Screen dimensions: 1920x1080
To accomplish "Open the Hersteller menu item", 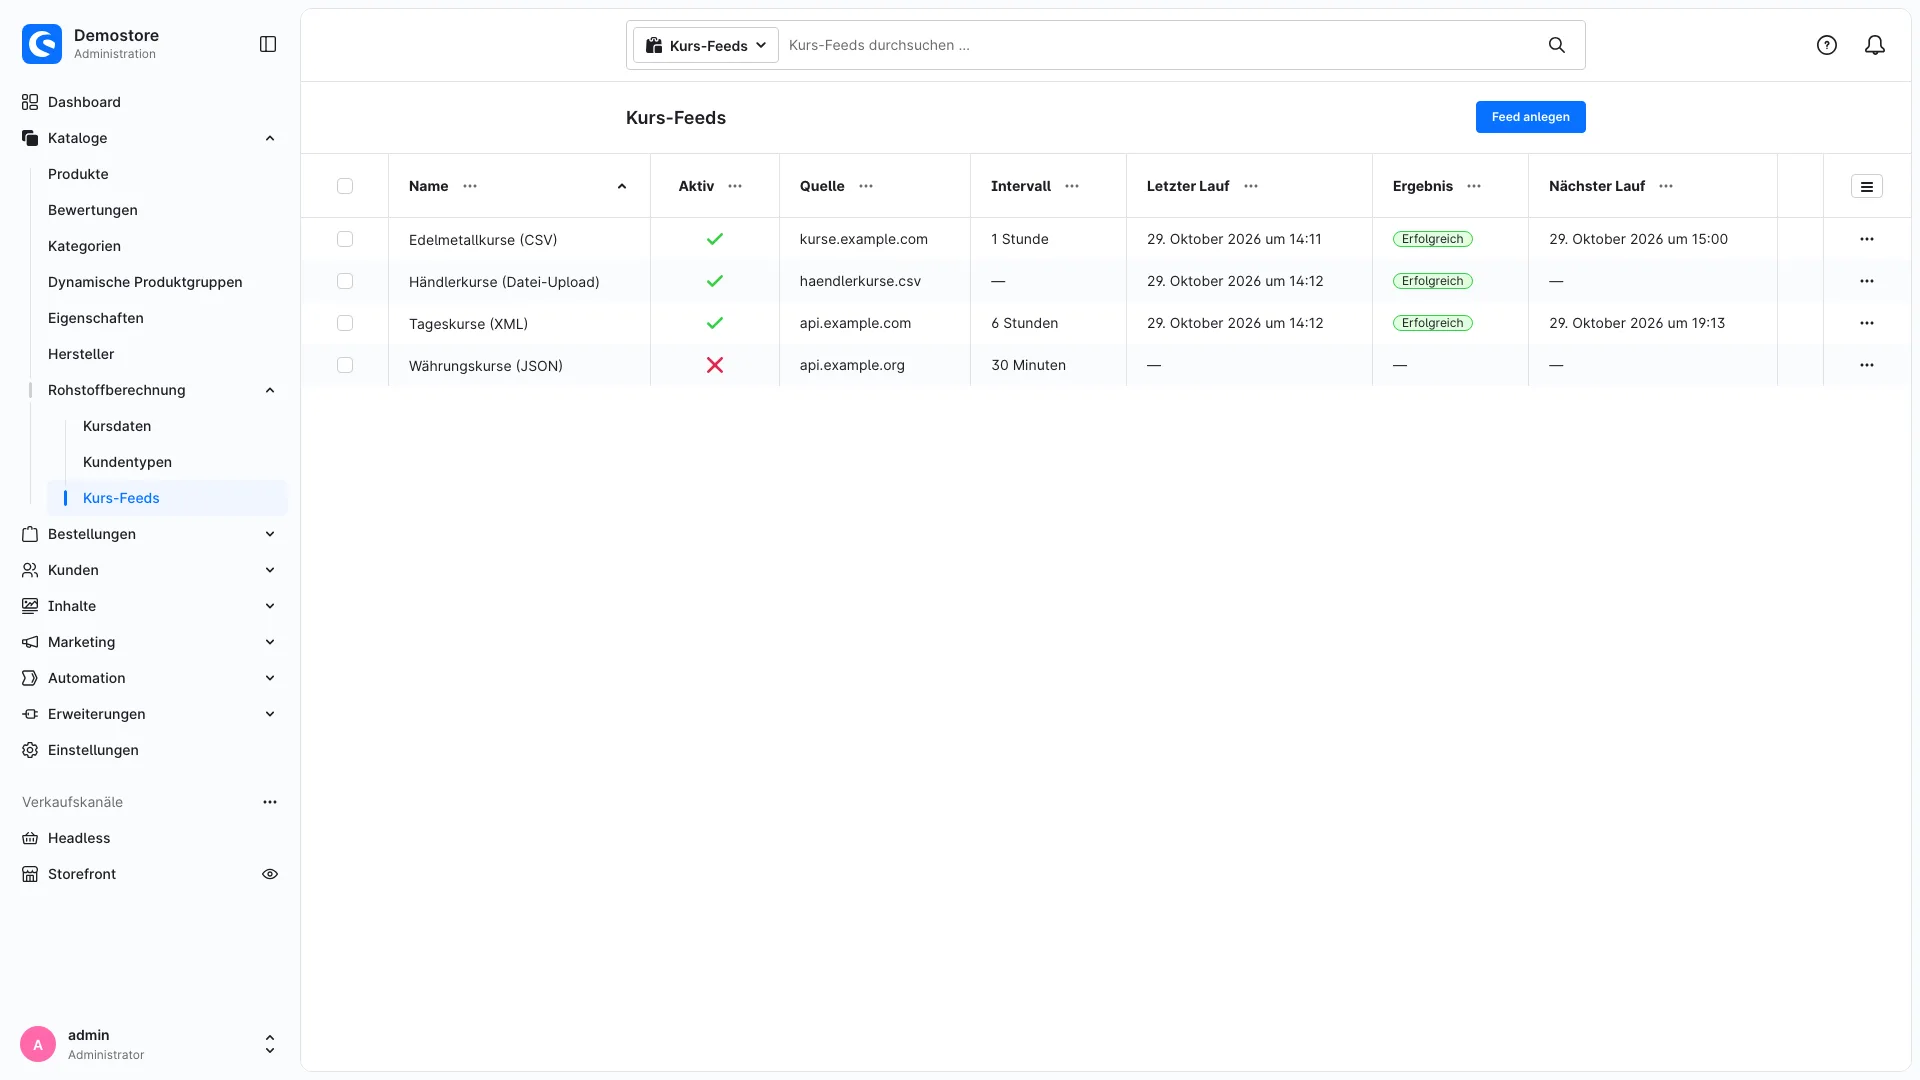I will (81, 354).
